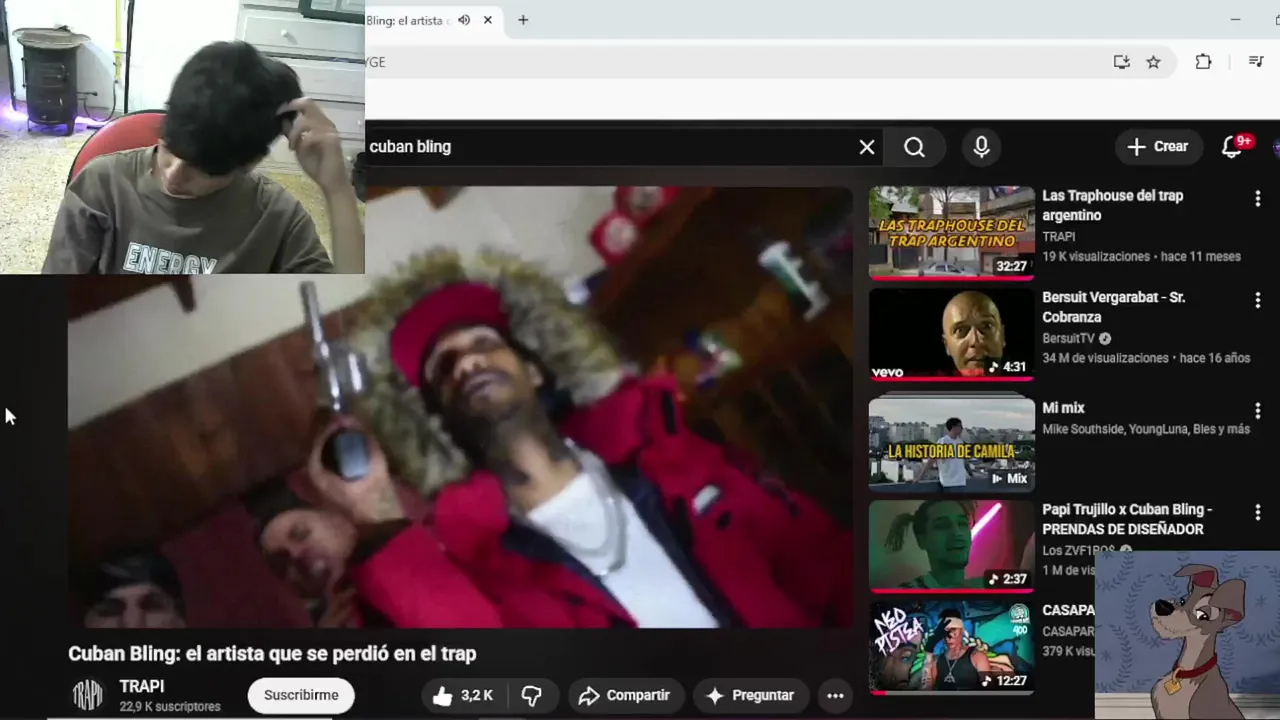Viewport: 1280px width, 720px height.
Task: Open options menu for Mi mix
Action: [x=1258, y=411]
